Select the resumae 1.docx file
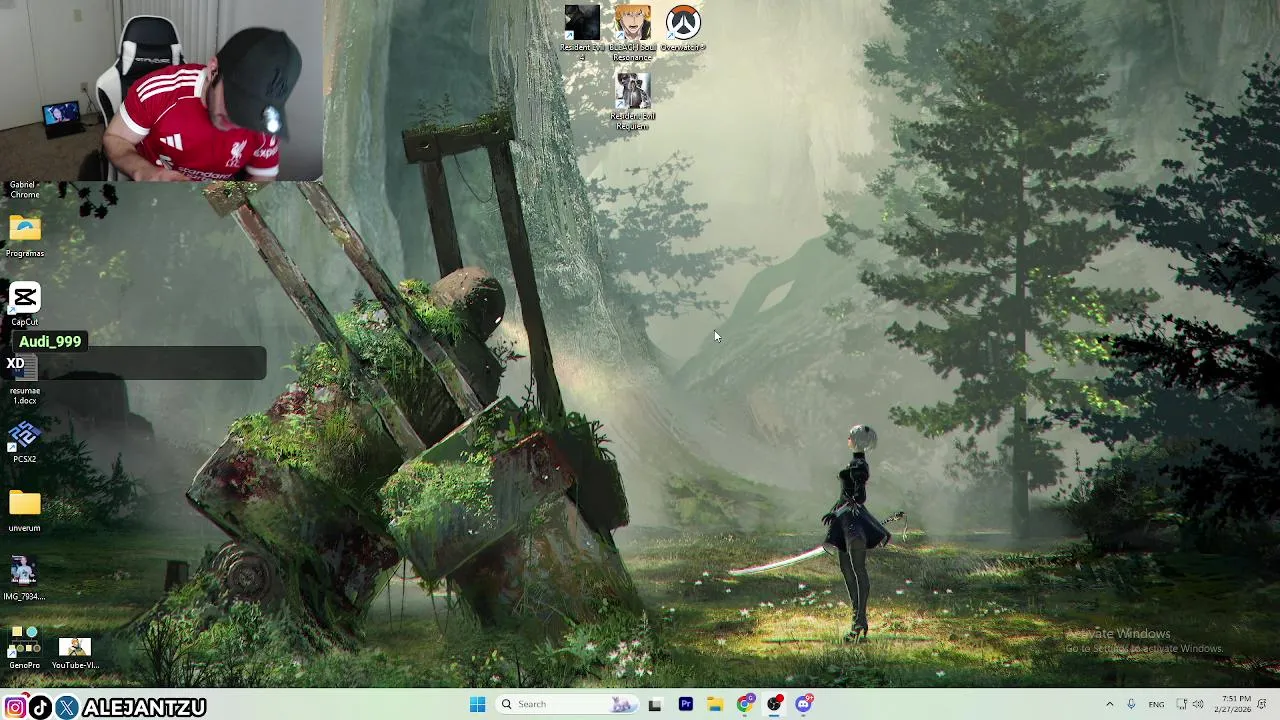This screenshot has width=1280, height=720. (25, 380)
